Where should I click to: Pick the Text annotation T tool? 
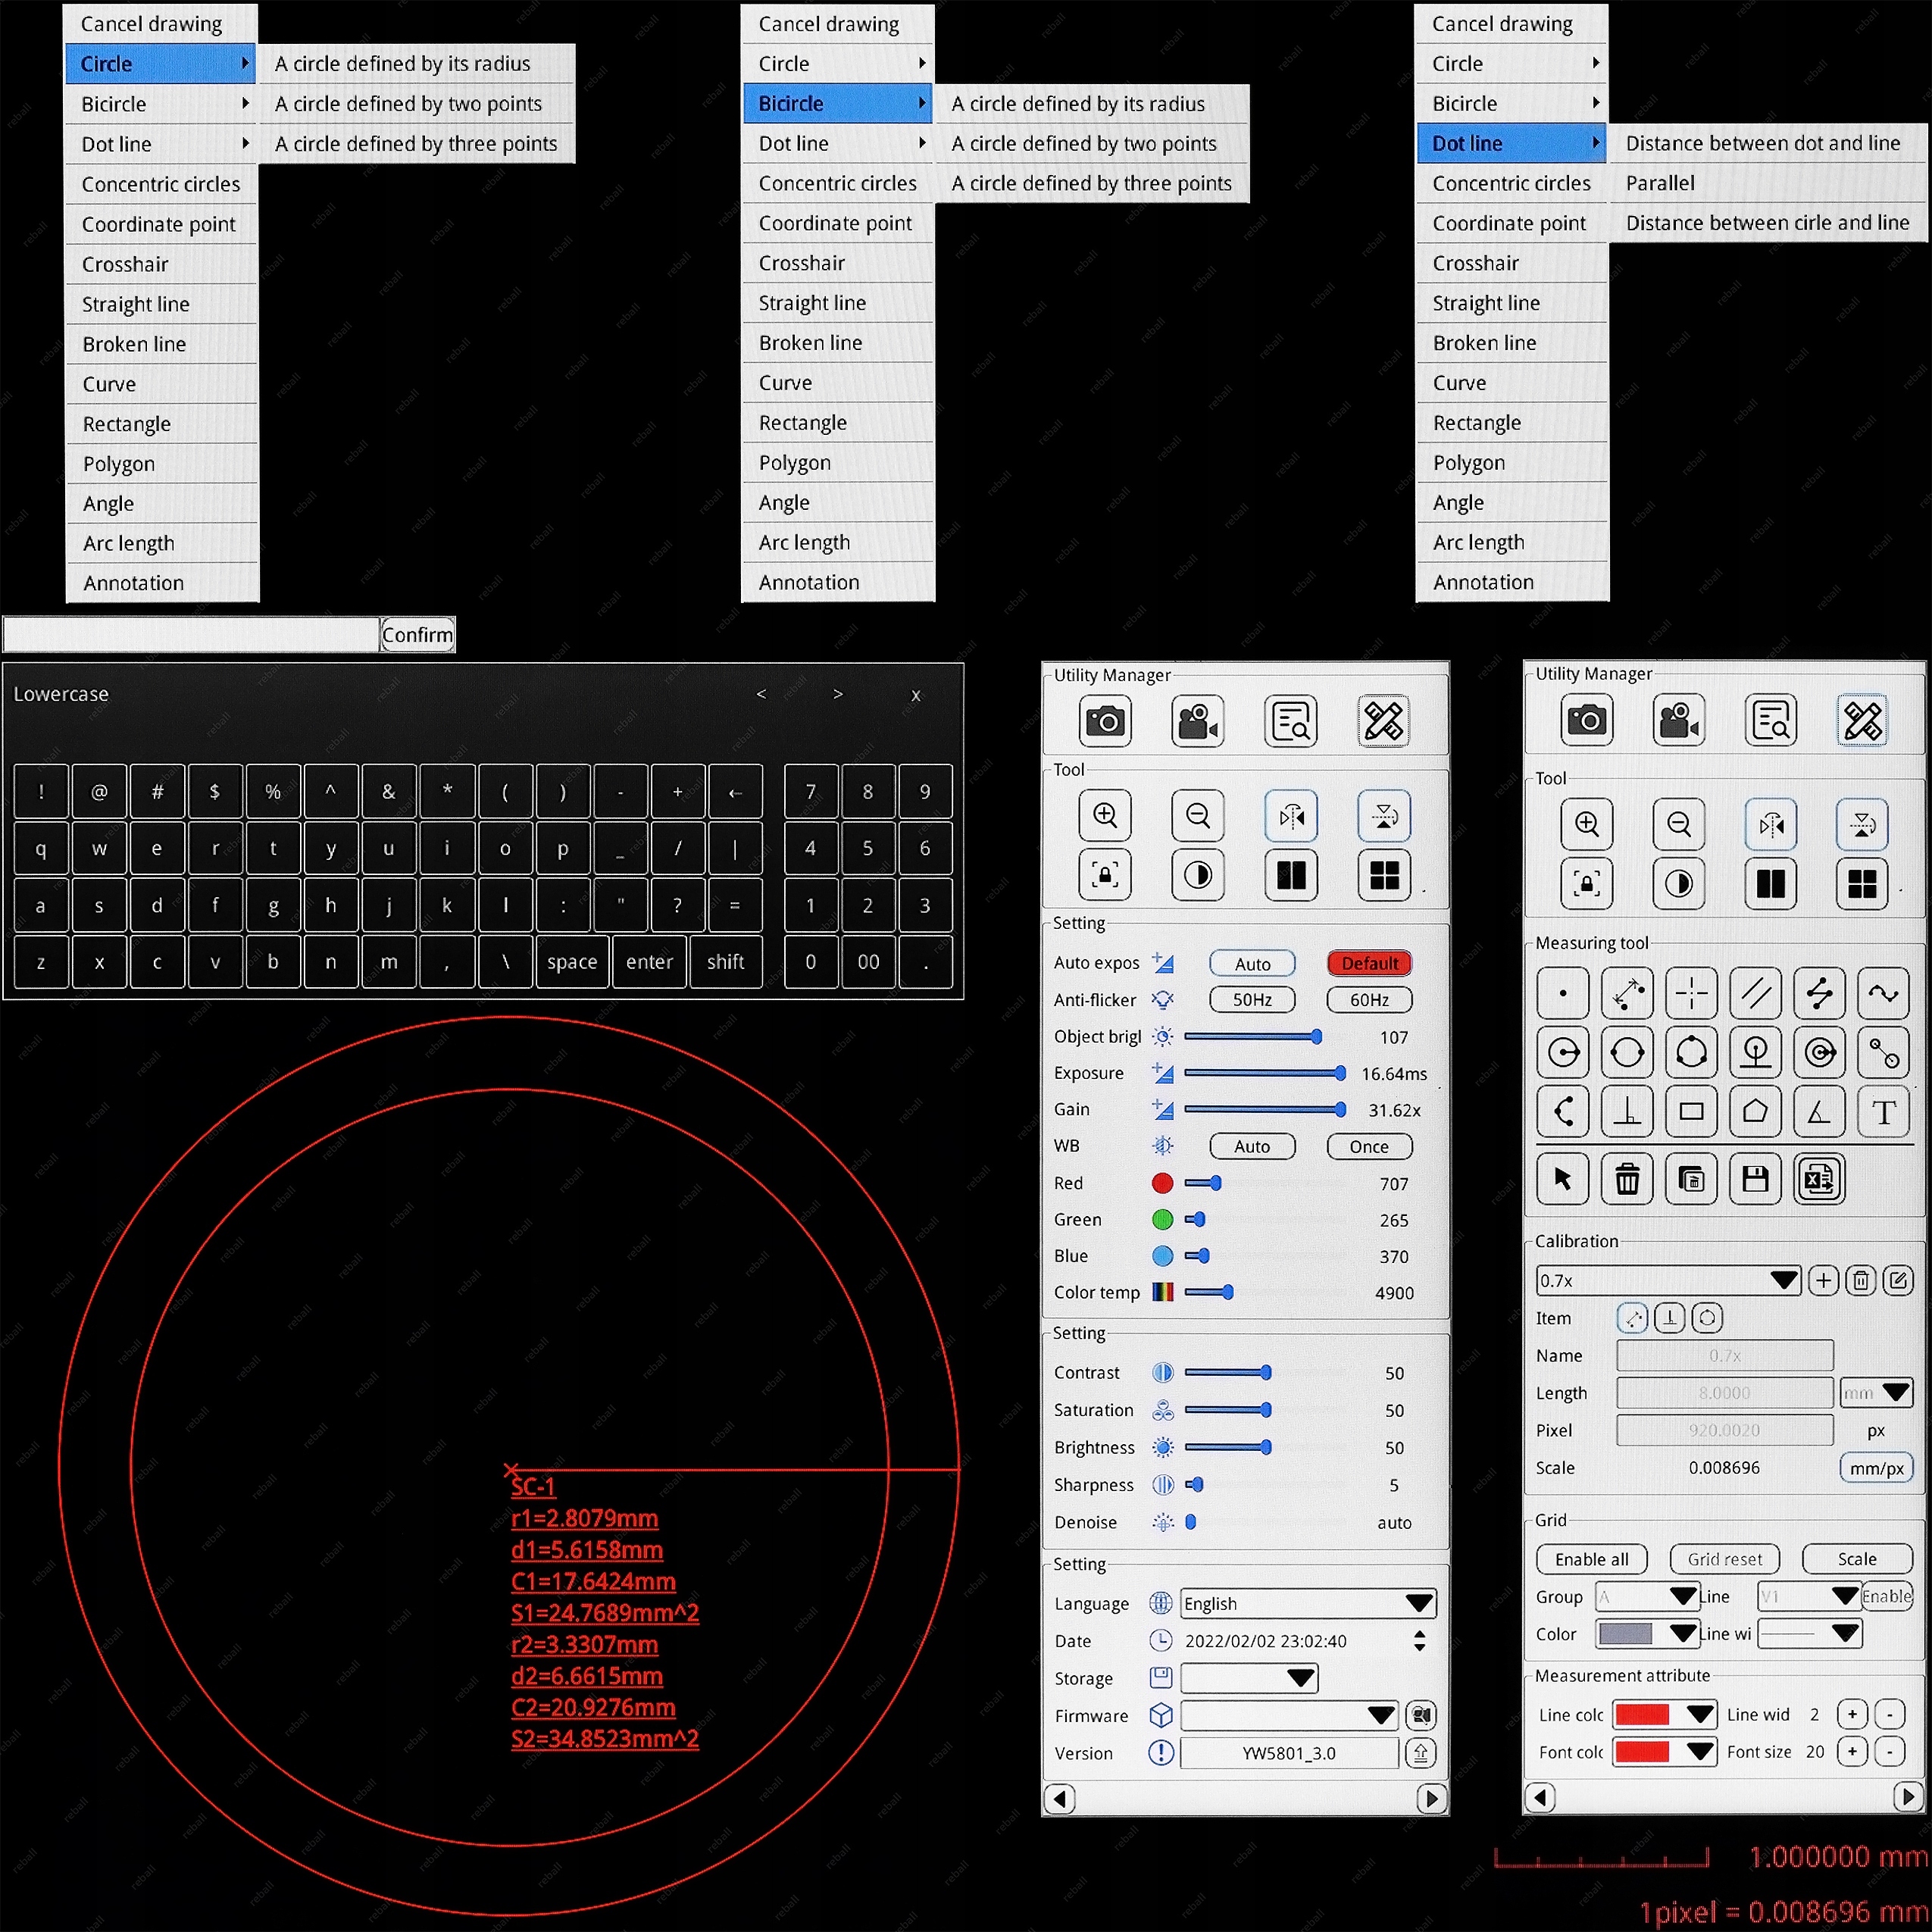point(1883,1112)
